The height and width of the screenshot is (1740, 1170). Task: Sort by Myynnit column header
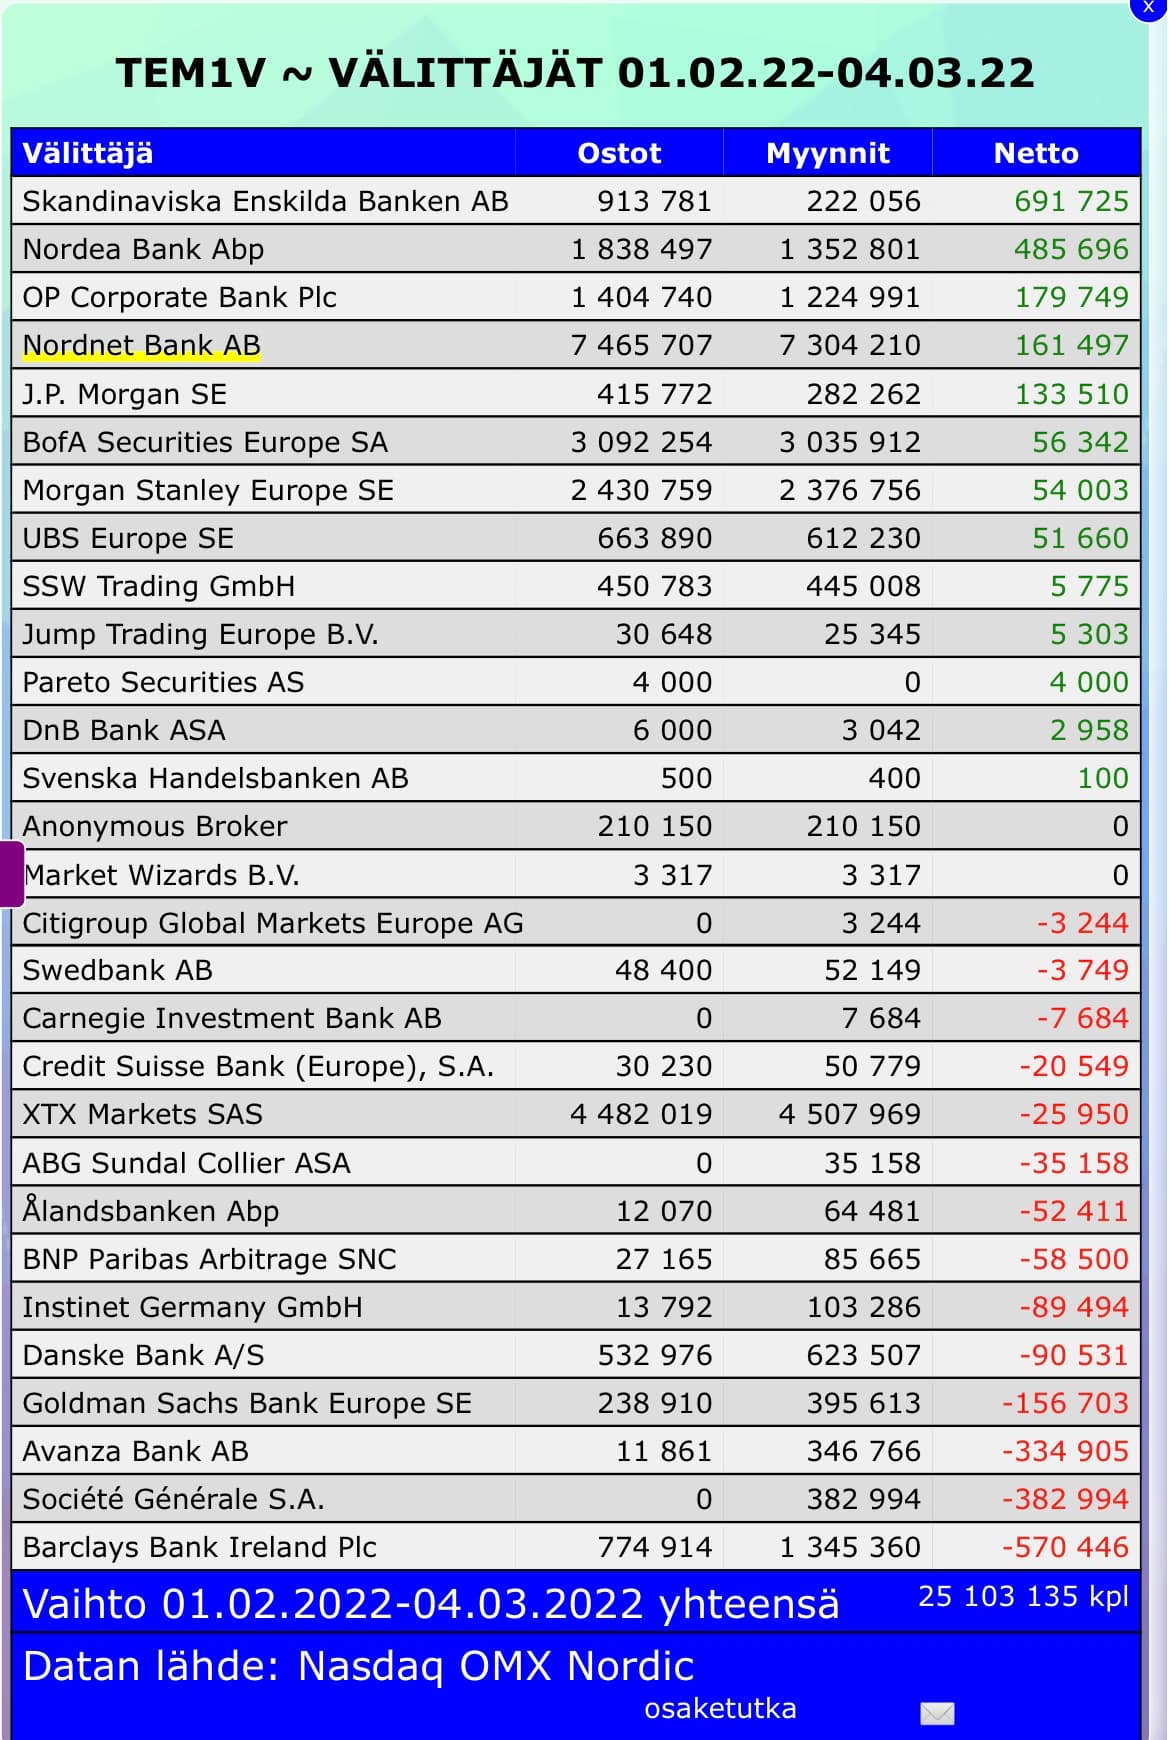pos(827,153)
